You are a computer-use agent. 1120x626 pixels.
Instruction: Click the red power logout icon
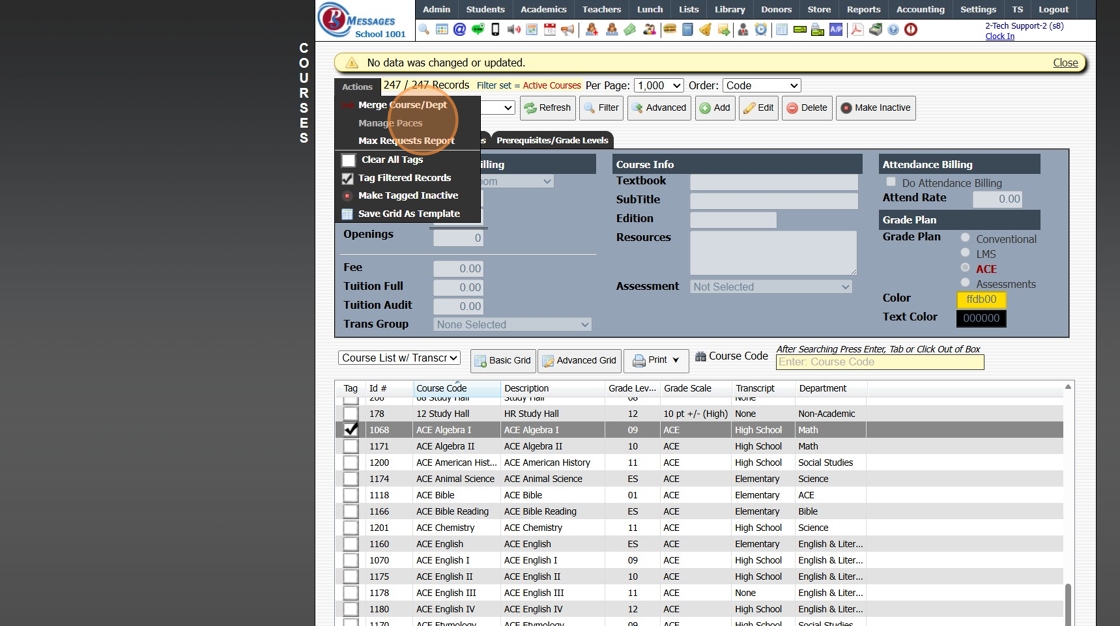click(910, 30)
